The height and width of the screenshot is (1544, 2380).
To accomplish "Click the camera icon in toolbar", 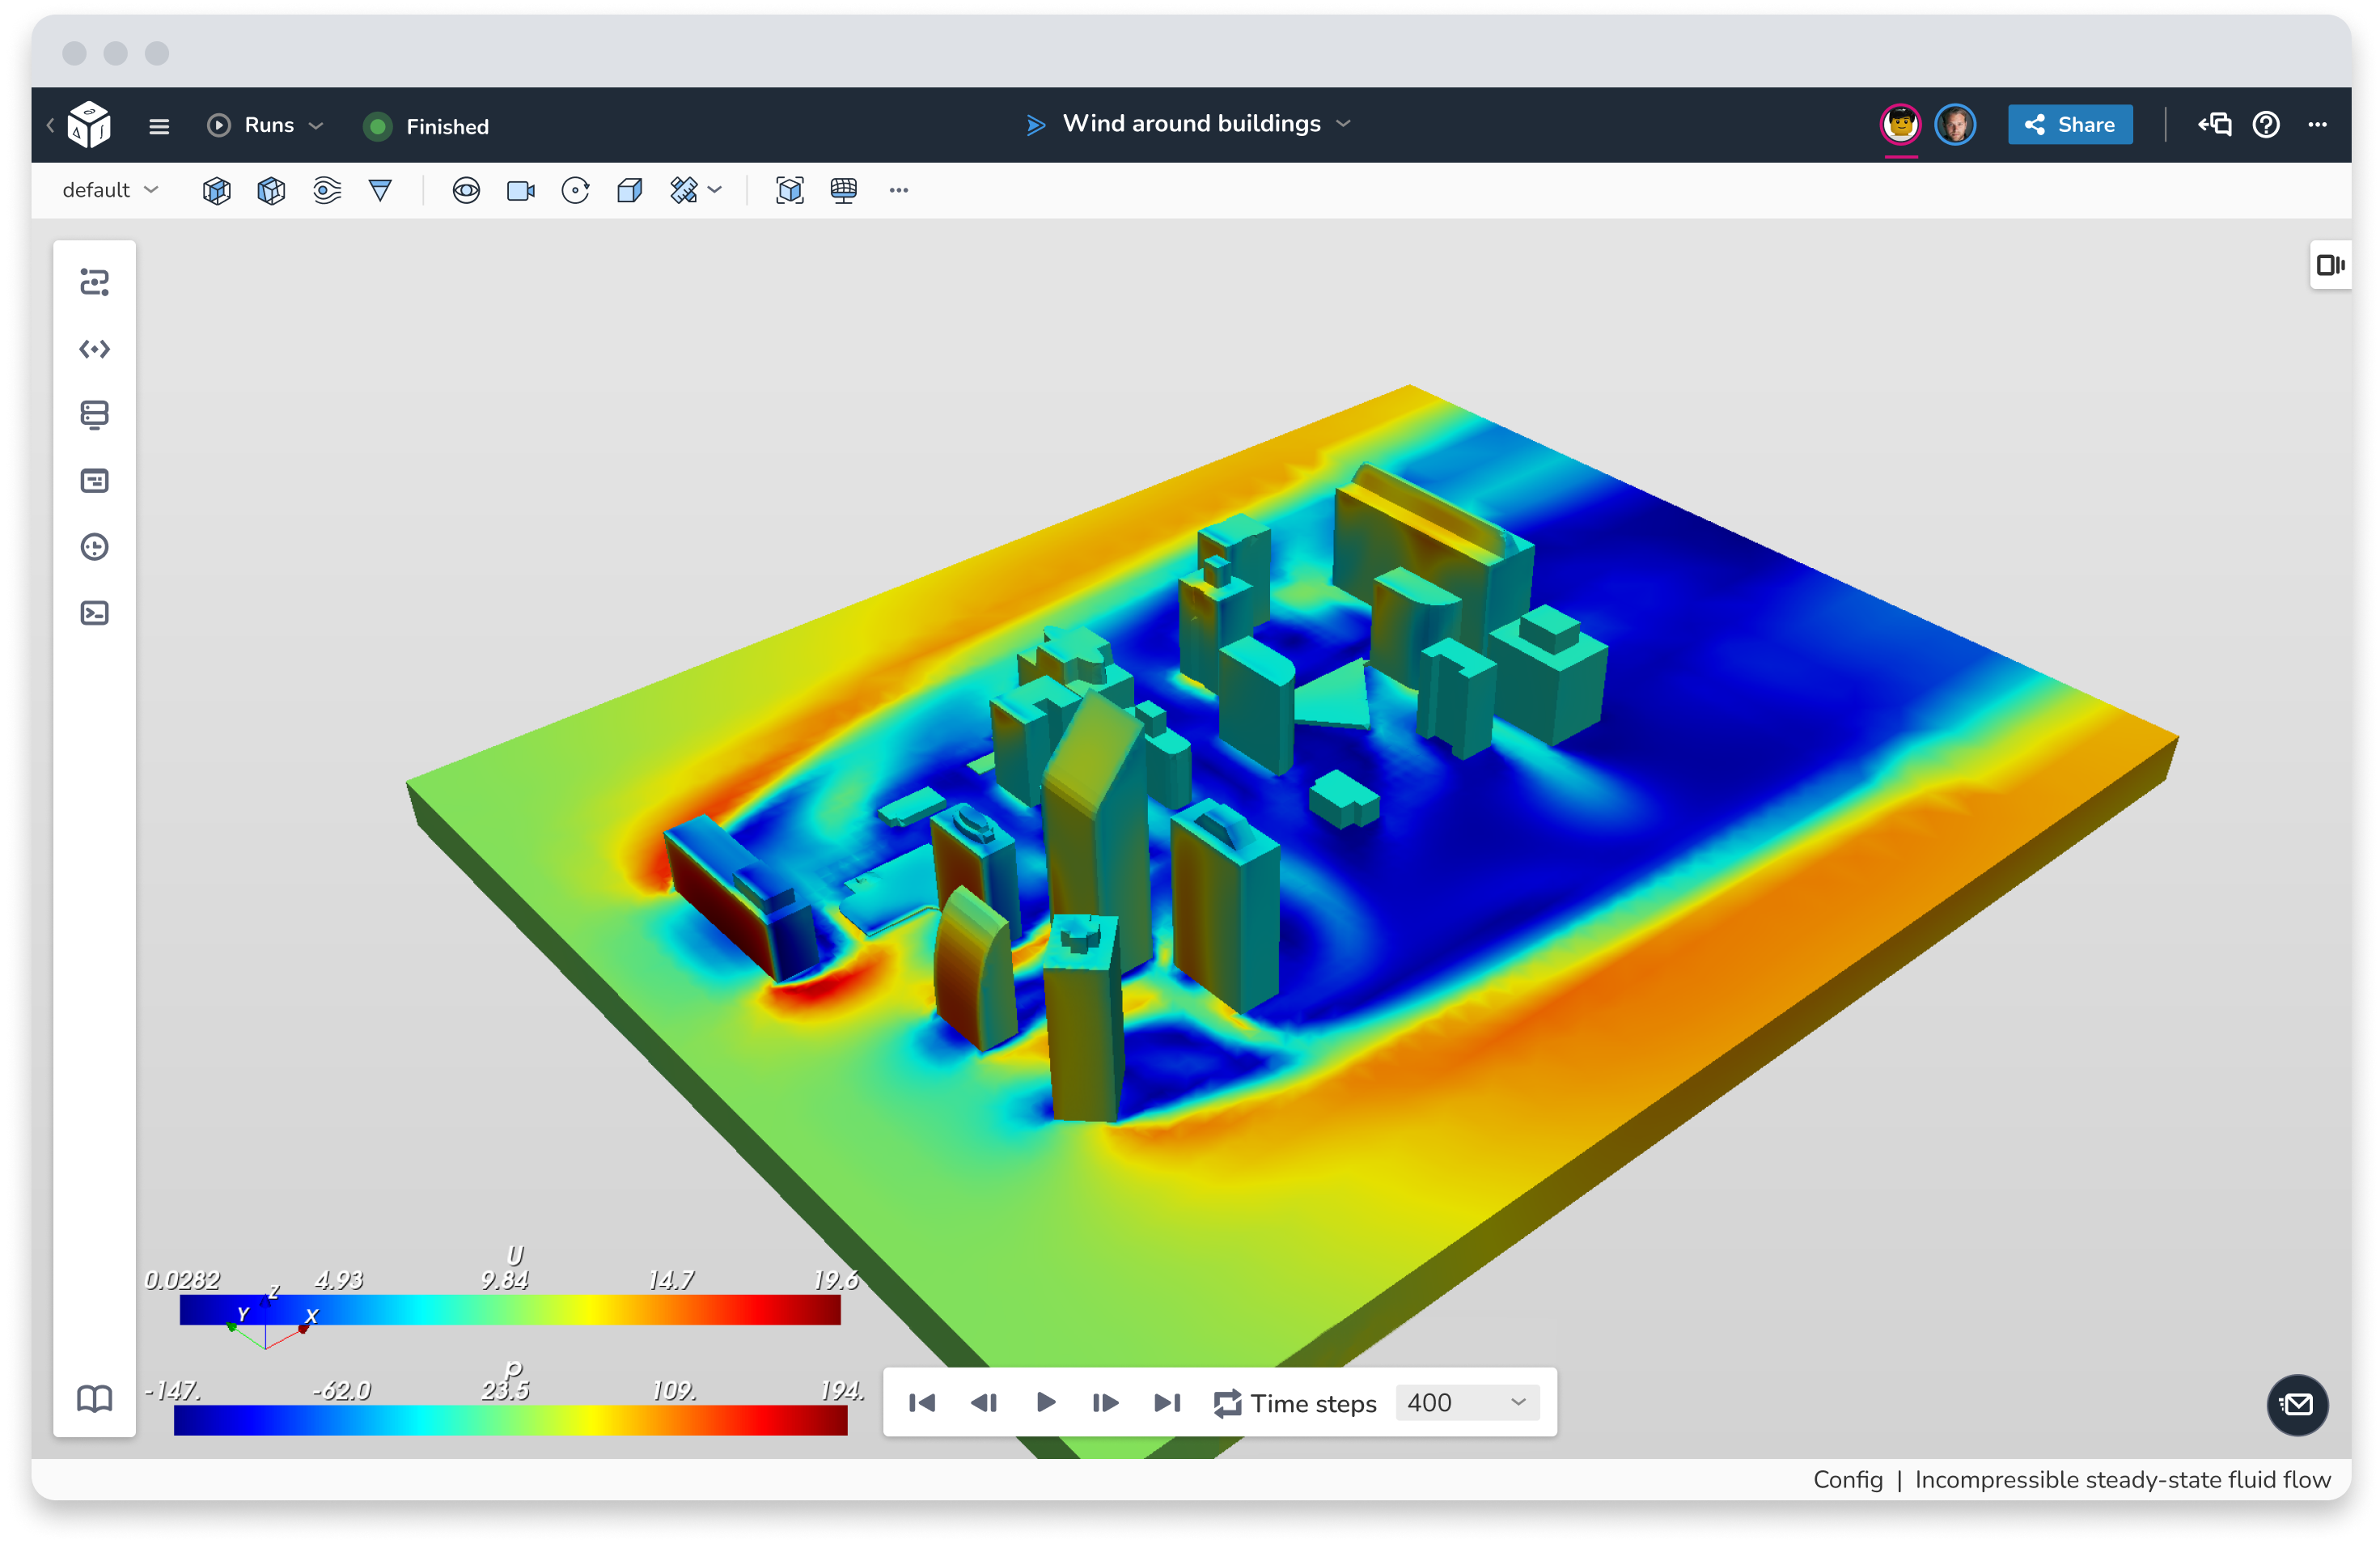I will (520, 190).
